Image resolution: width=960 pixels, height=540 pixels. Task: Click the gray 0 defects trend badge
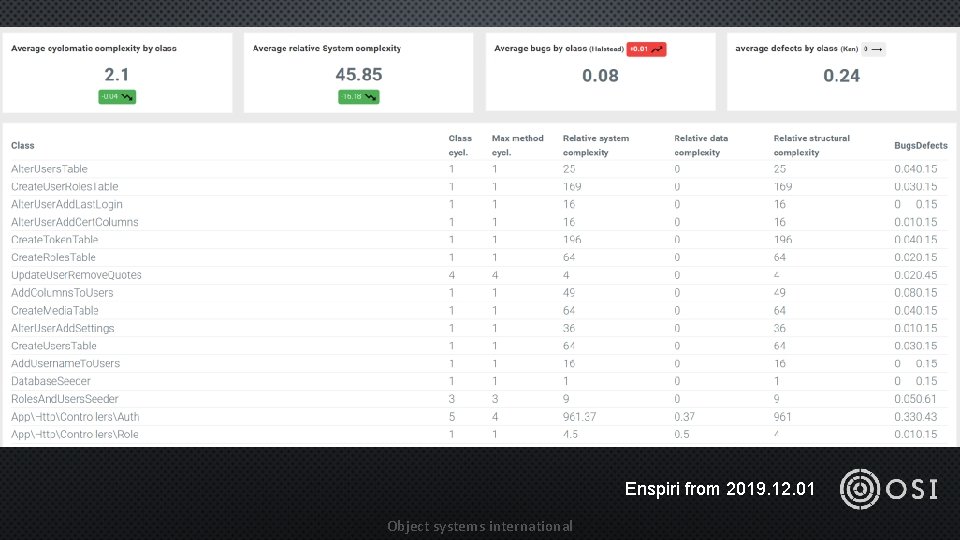(x=873, y=49)
